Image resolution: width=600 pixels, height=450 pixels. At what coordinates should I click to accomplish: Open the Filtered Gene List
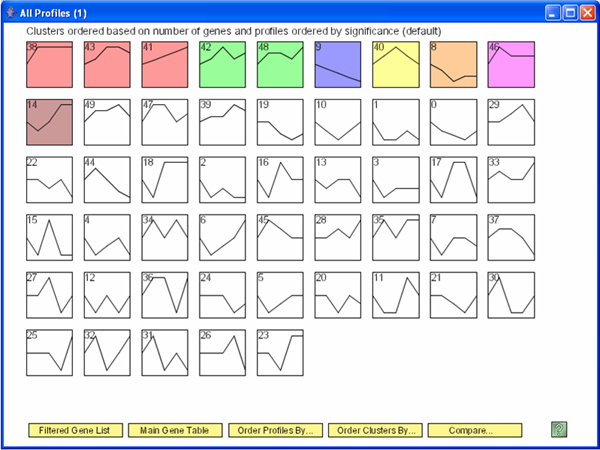pos(75,430)
